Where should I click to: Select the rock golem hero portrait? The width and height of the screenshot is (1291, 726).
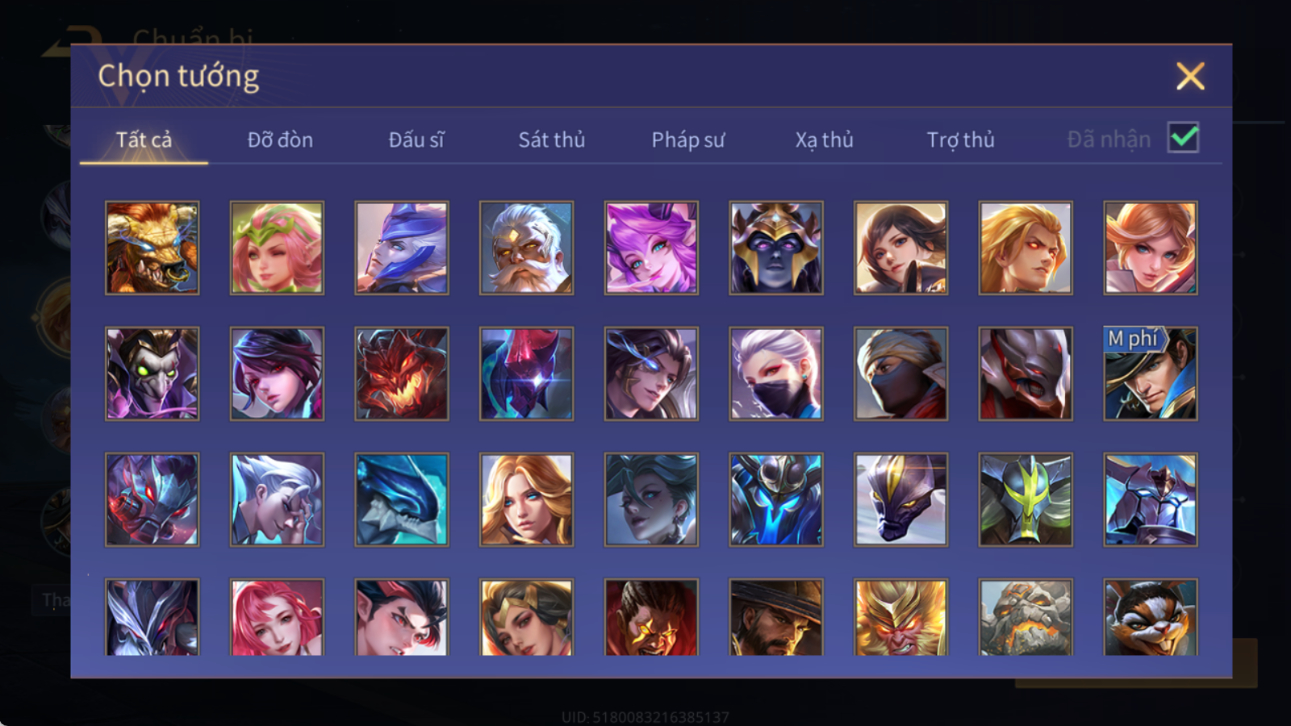click(1025, 617)
